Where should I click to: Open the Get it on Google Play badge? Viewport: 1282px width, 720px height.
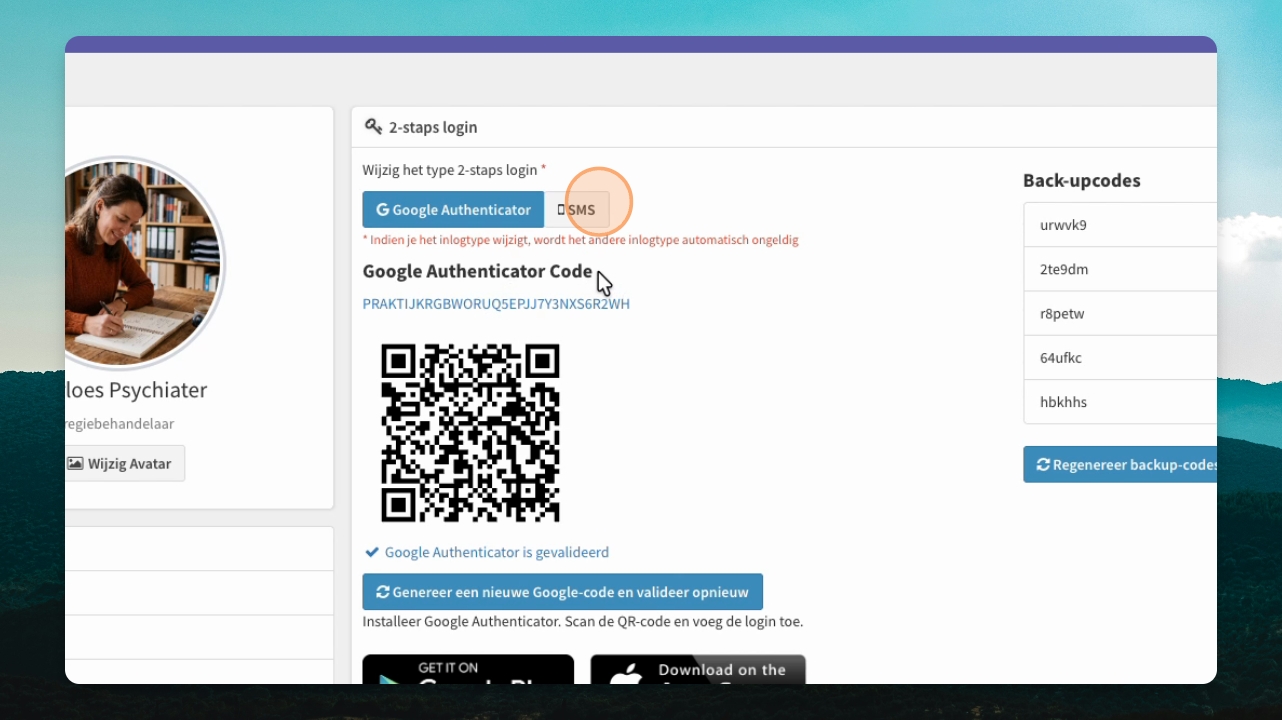468,670
